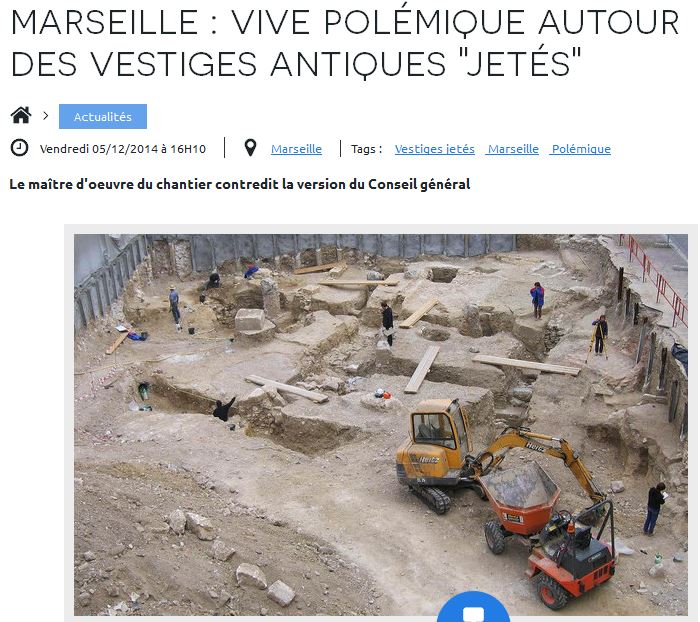The width and height of the screenshot is (700, 622).
Task: Open the Marseille location link next to pin
Action: (296, 149)
